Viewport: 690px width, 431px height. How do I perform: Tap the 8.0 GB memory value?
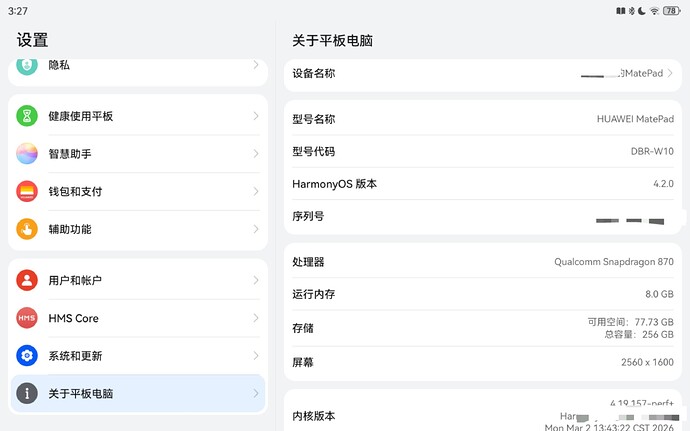click(x=659, y=294)
